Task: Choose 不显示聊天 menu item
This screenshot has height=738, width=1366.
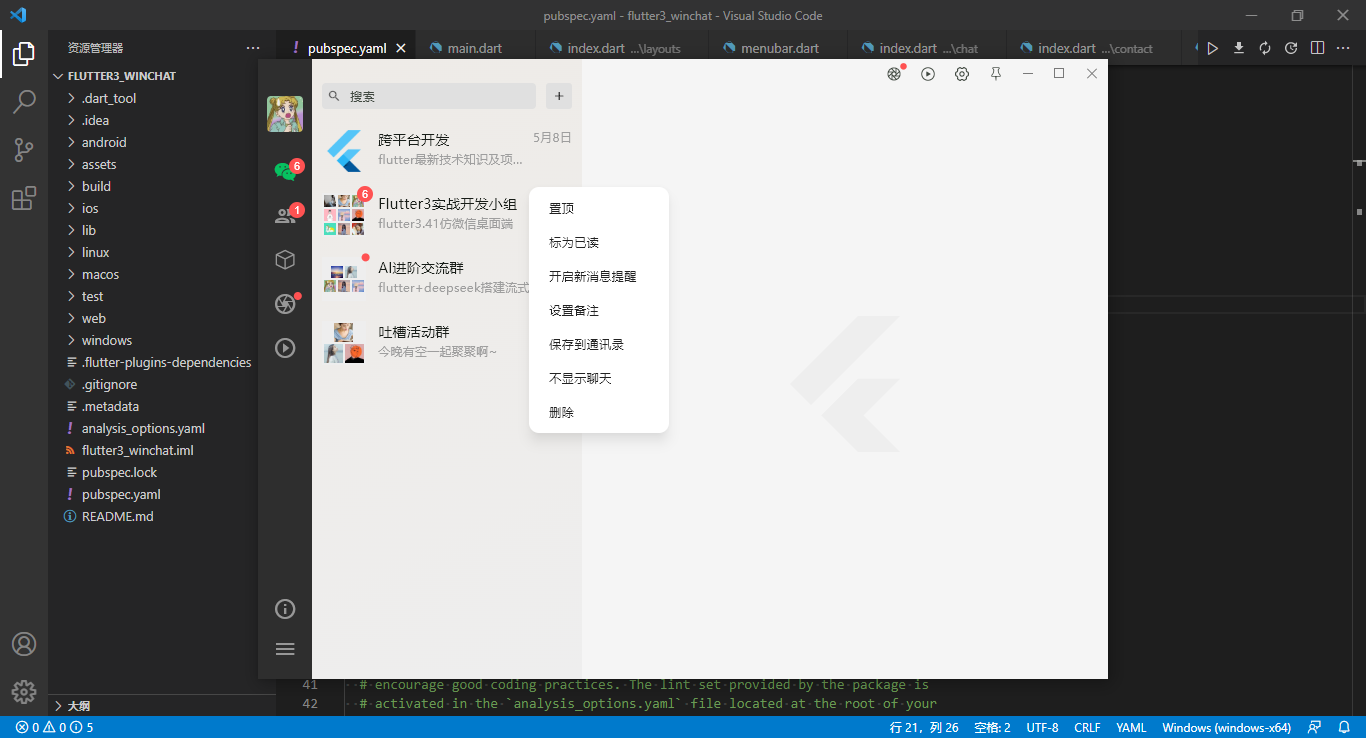Action: point(599,379)
